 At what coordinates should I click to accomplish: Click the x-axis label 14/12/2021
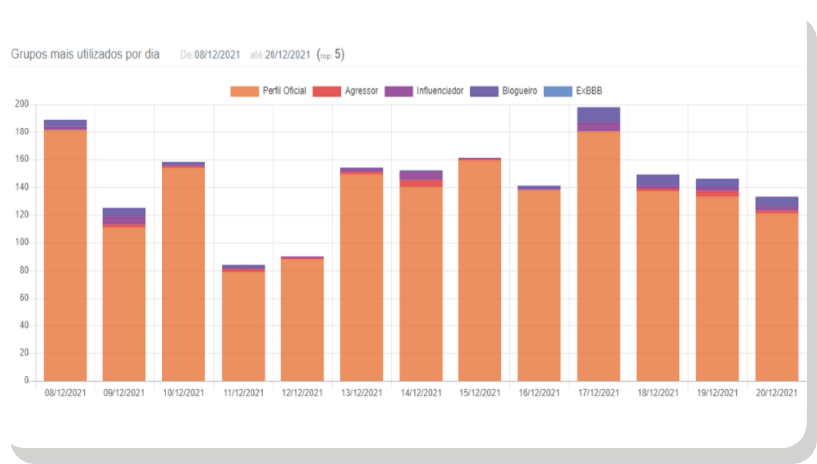click(421, 393)
